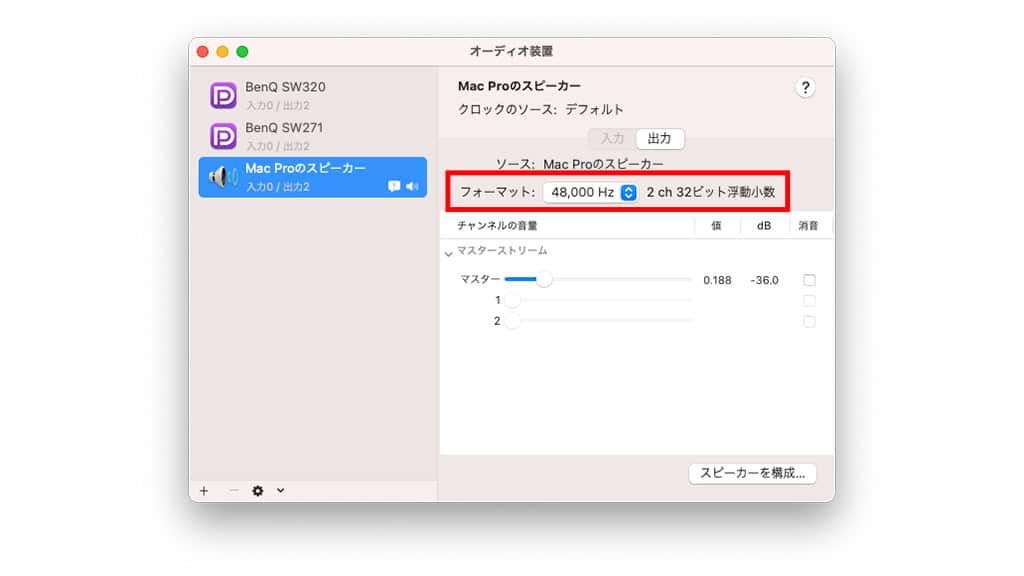Click the minus remove device button
Screen dimensions: 1024x576
coord(233,490)
